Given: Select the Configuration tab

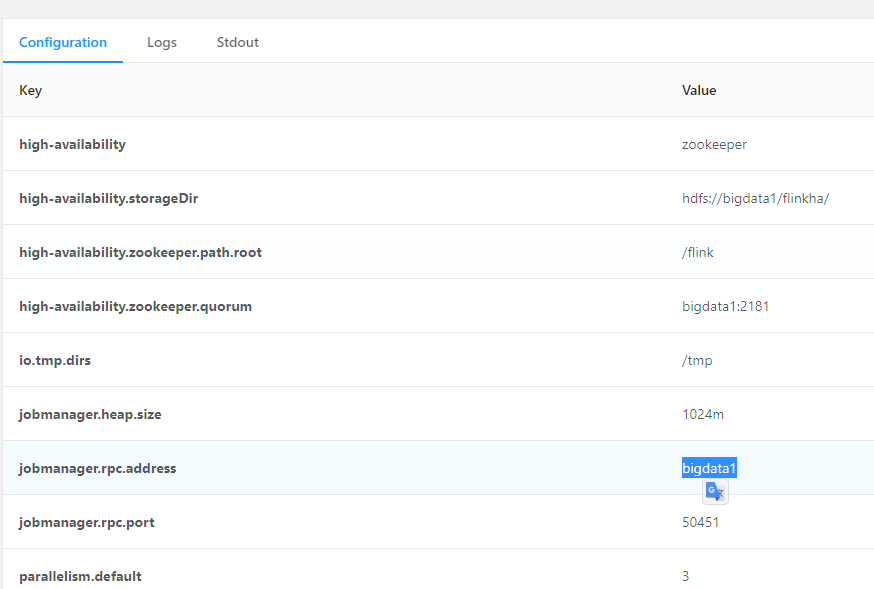Looking at the screenshot, I should tap(63, 42).
